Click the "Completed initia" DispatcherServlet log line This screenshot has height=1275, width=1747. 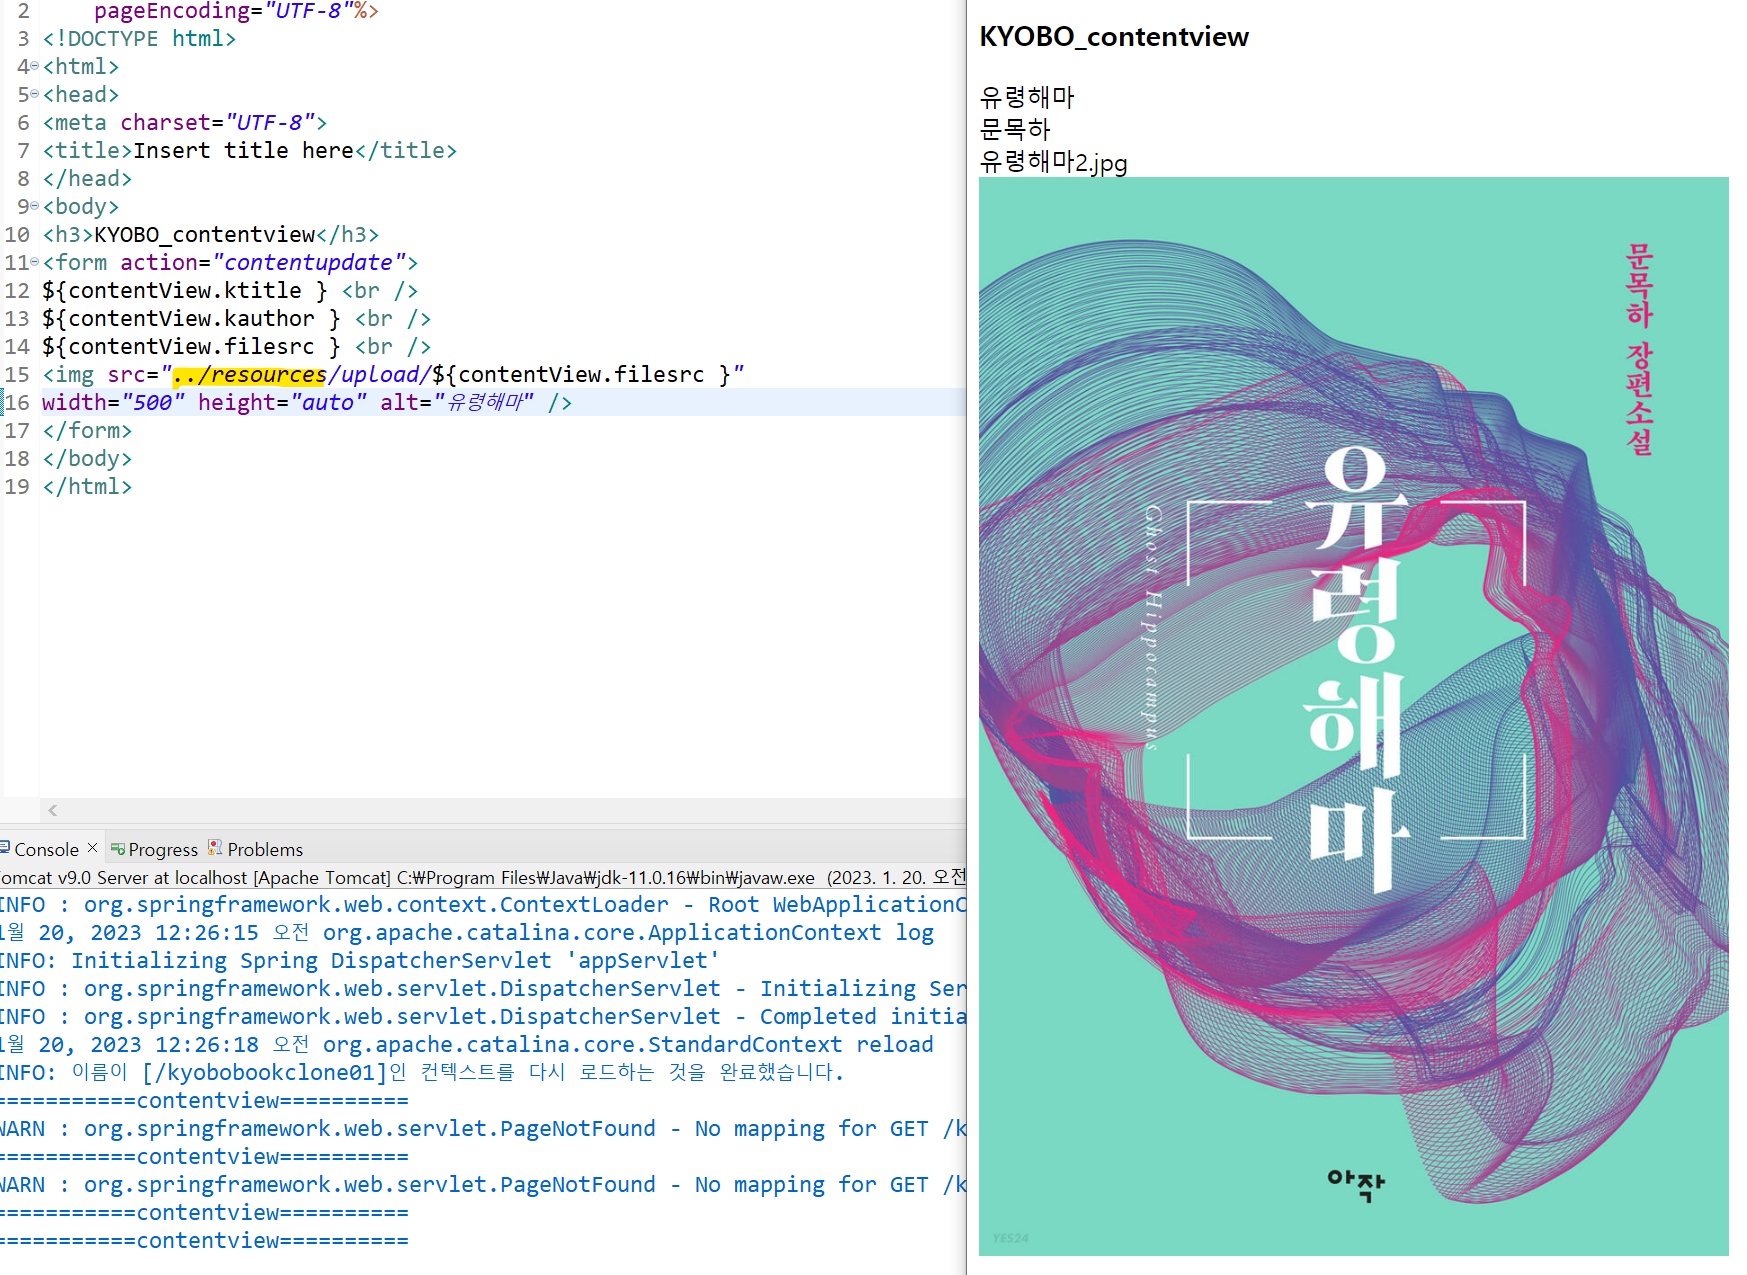click(x=483, y=1016)
